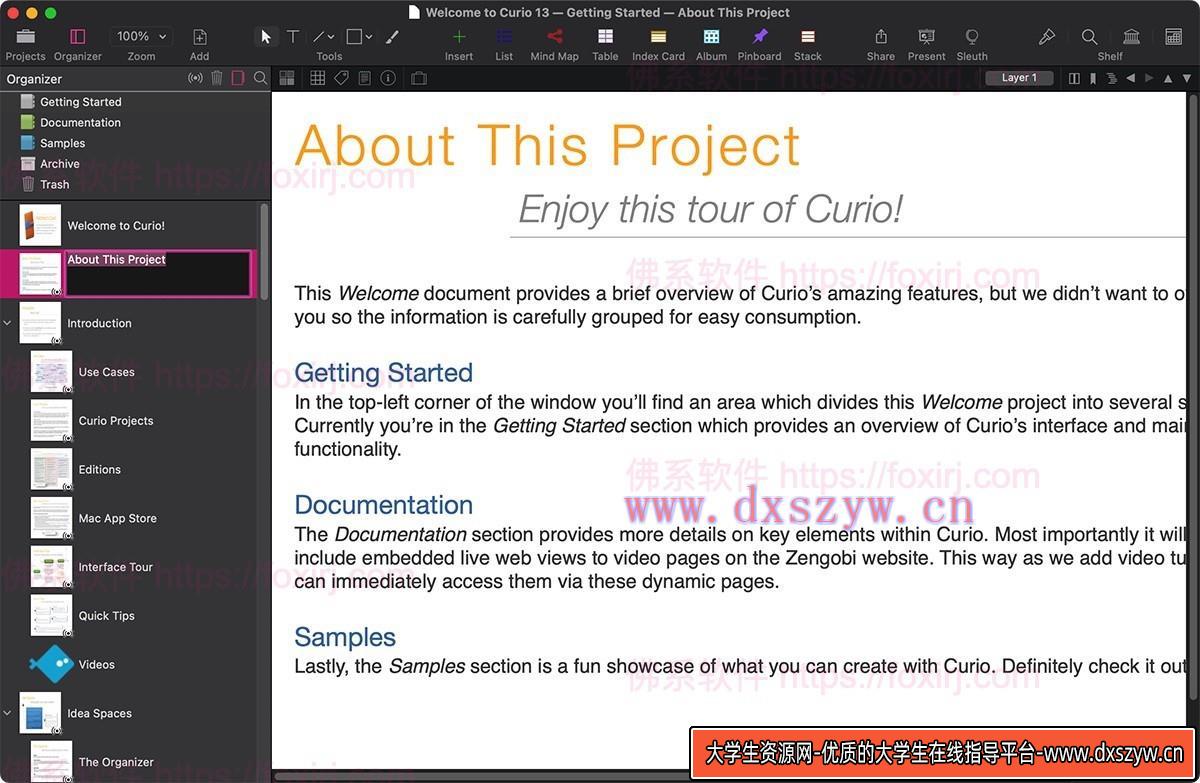
Task: Click the briefcase icon in secondary toolbar
Action: [419, 78]
